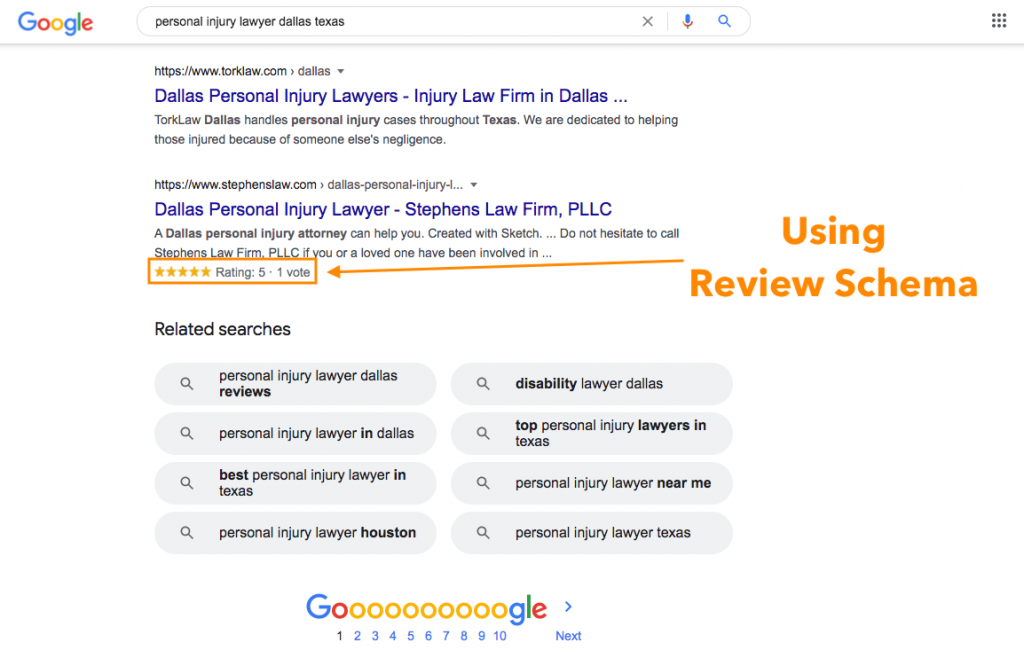Go to results page 3

[375, 636]
